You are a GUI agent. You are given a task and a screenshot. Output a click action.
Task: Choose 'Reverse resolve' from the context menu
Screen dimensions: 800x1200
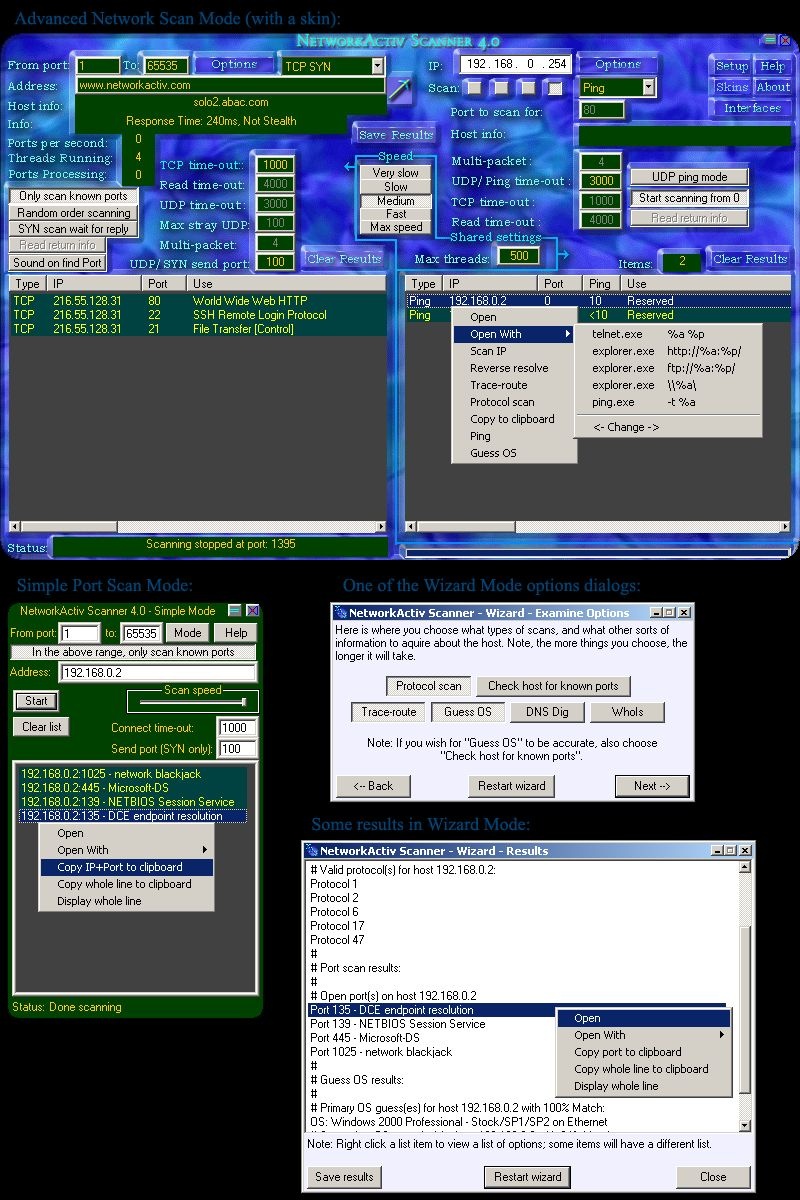515,368
